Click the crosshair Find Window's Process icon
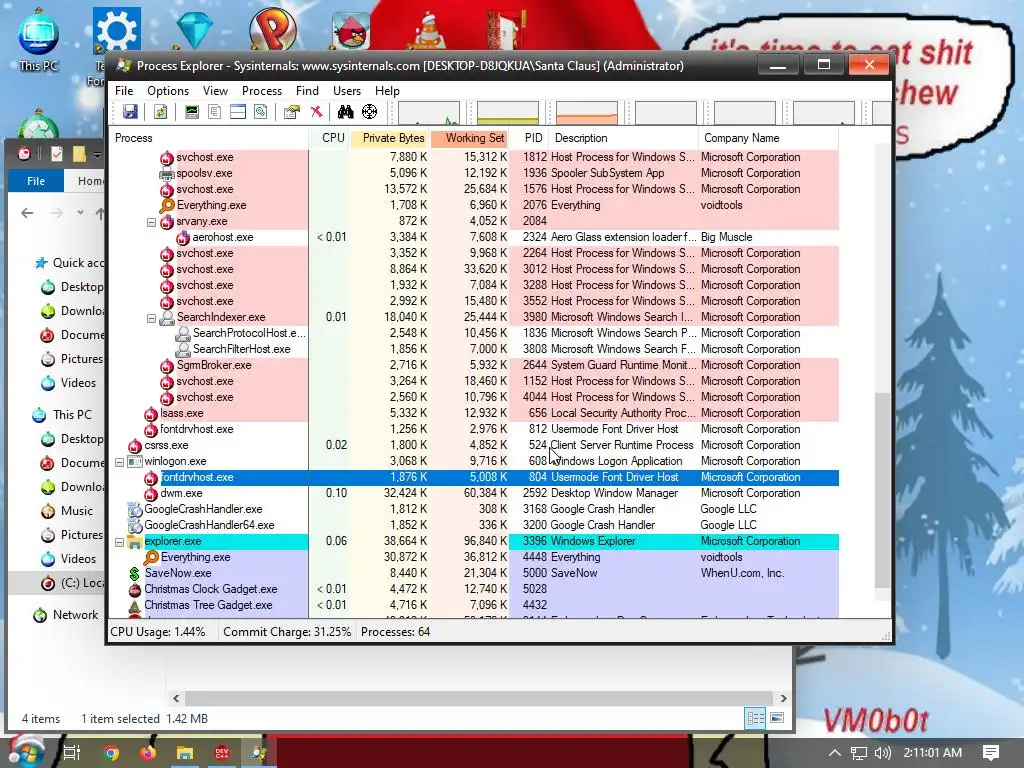The height and width of the screenshot is (768, 1024). coord(370,112)
